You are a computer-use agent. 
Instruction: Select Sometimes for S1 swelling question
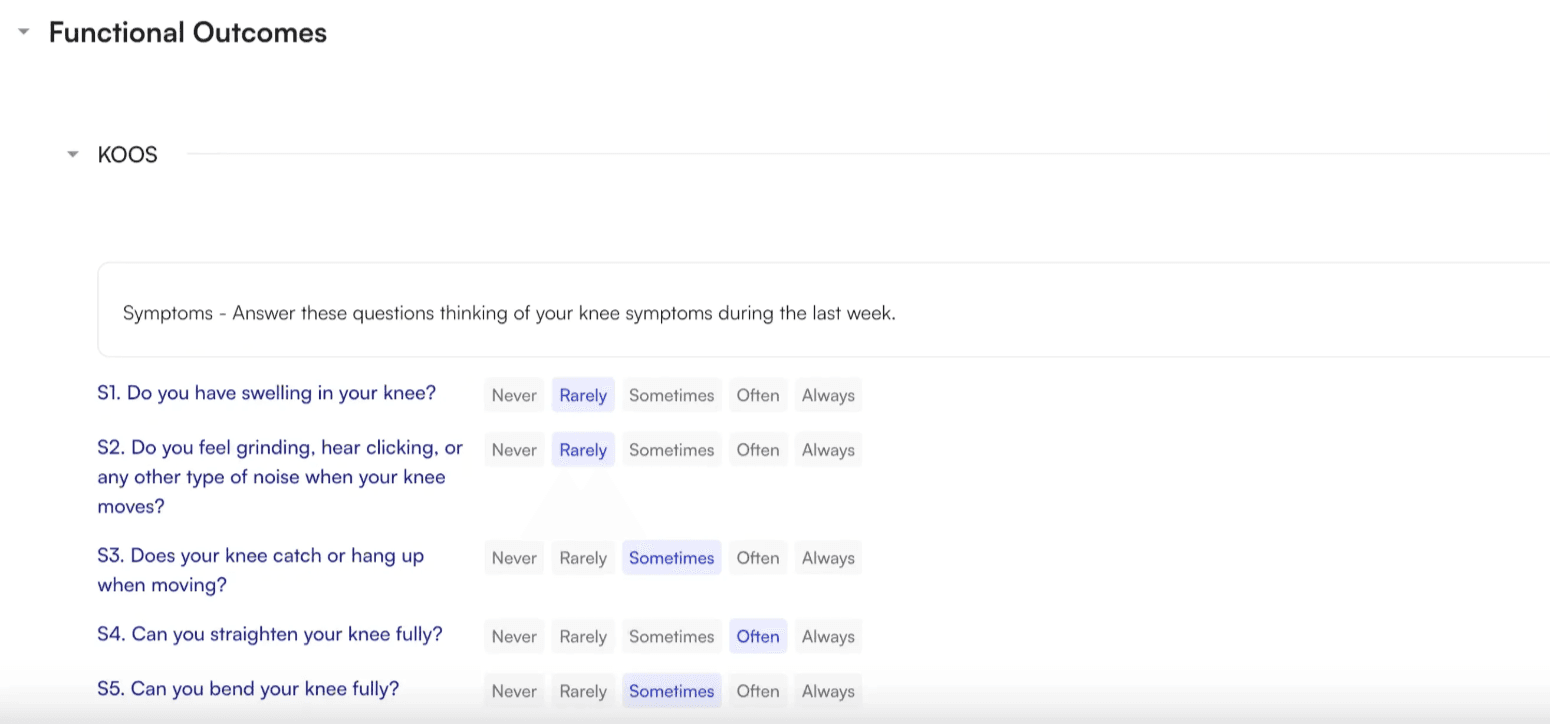tap(672, 395)
